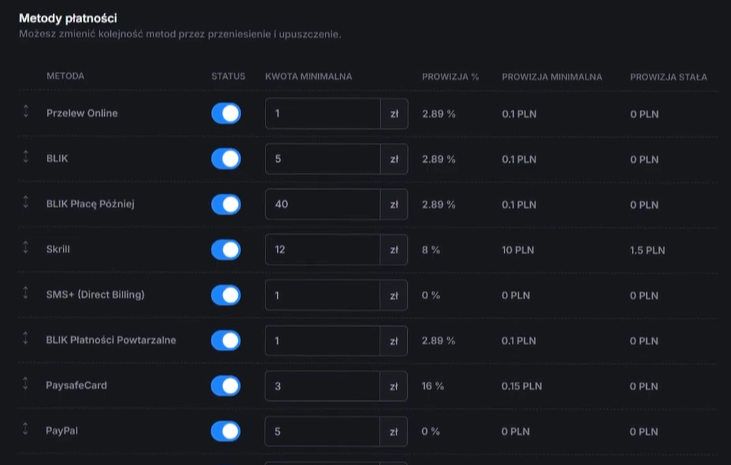
Task: Click the drag handle for BLIK Płatności Powtarzalne
Action: pos(26,338)
